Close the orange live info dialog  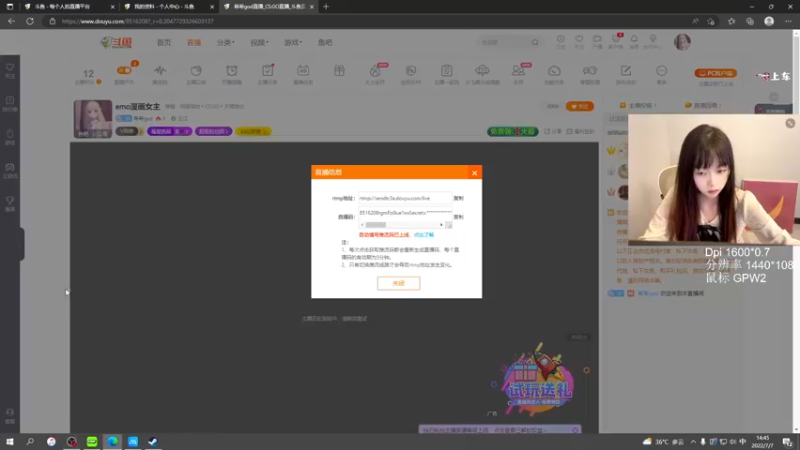474,173
